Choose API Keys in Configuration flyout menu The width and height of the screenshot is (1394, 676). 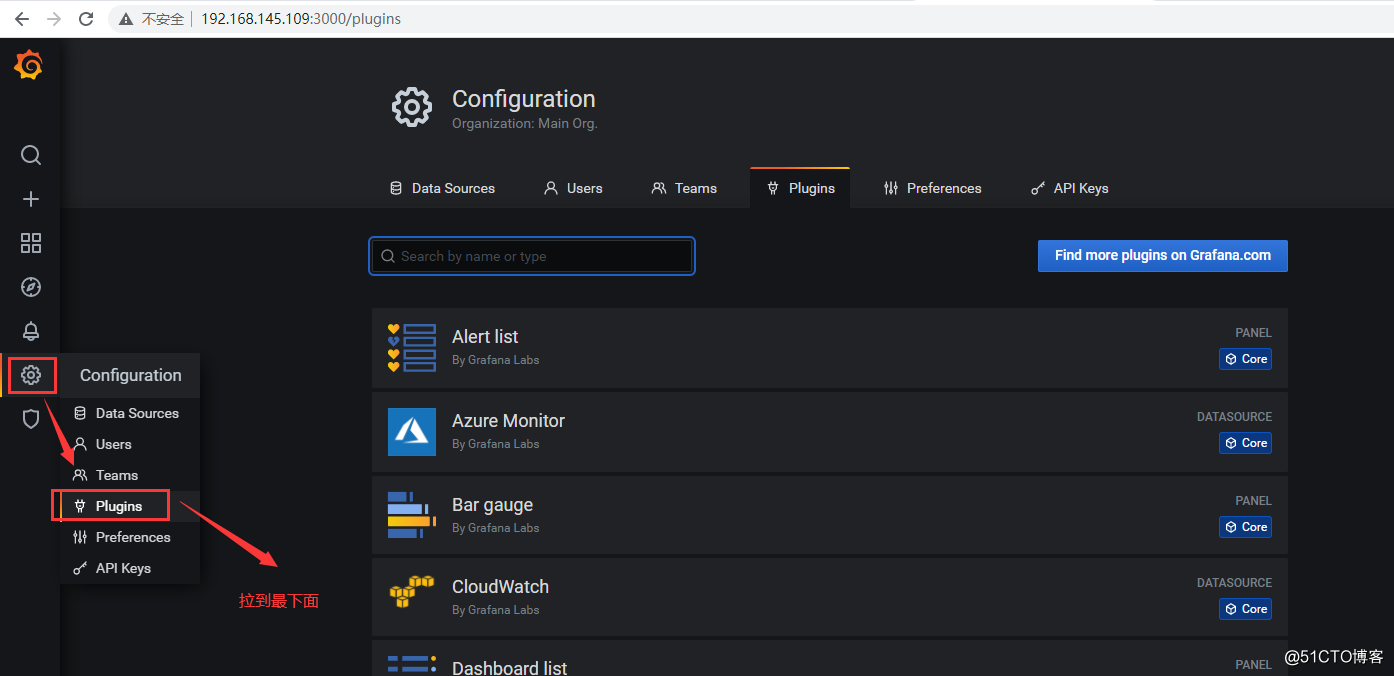(x=130, y=568)
